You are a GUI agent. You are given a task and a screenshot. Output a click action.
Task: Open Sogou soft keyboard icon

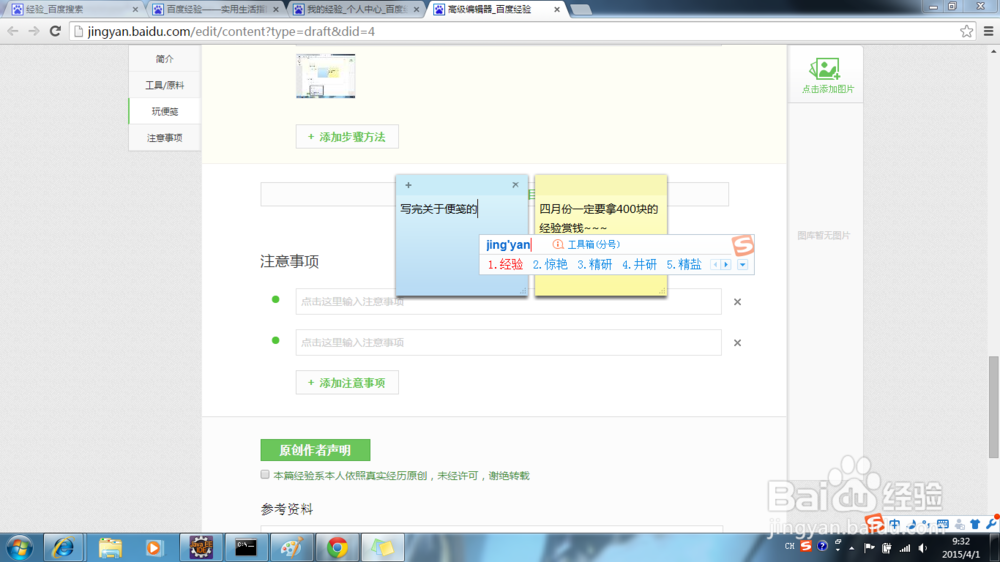pos(943,524)
